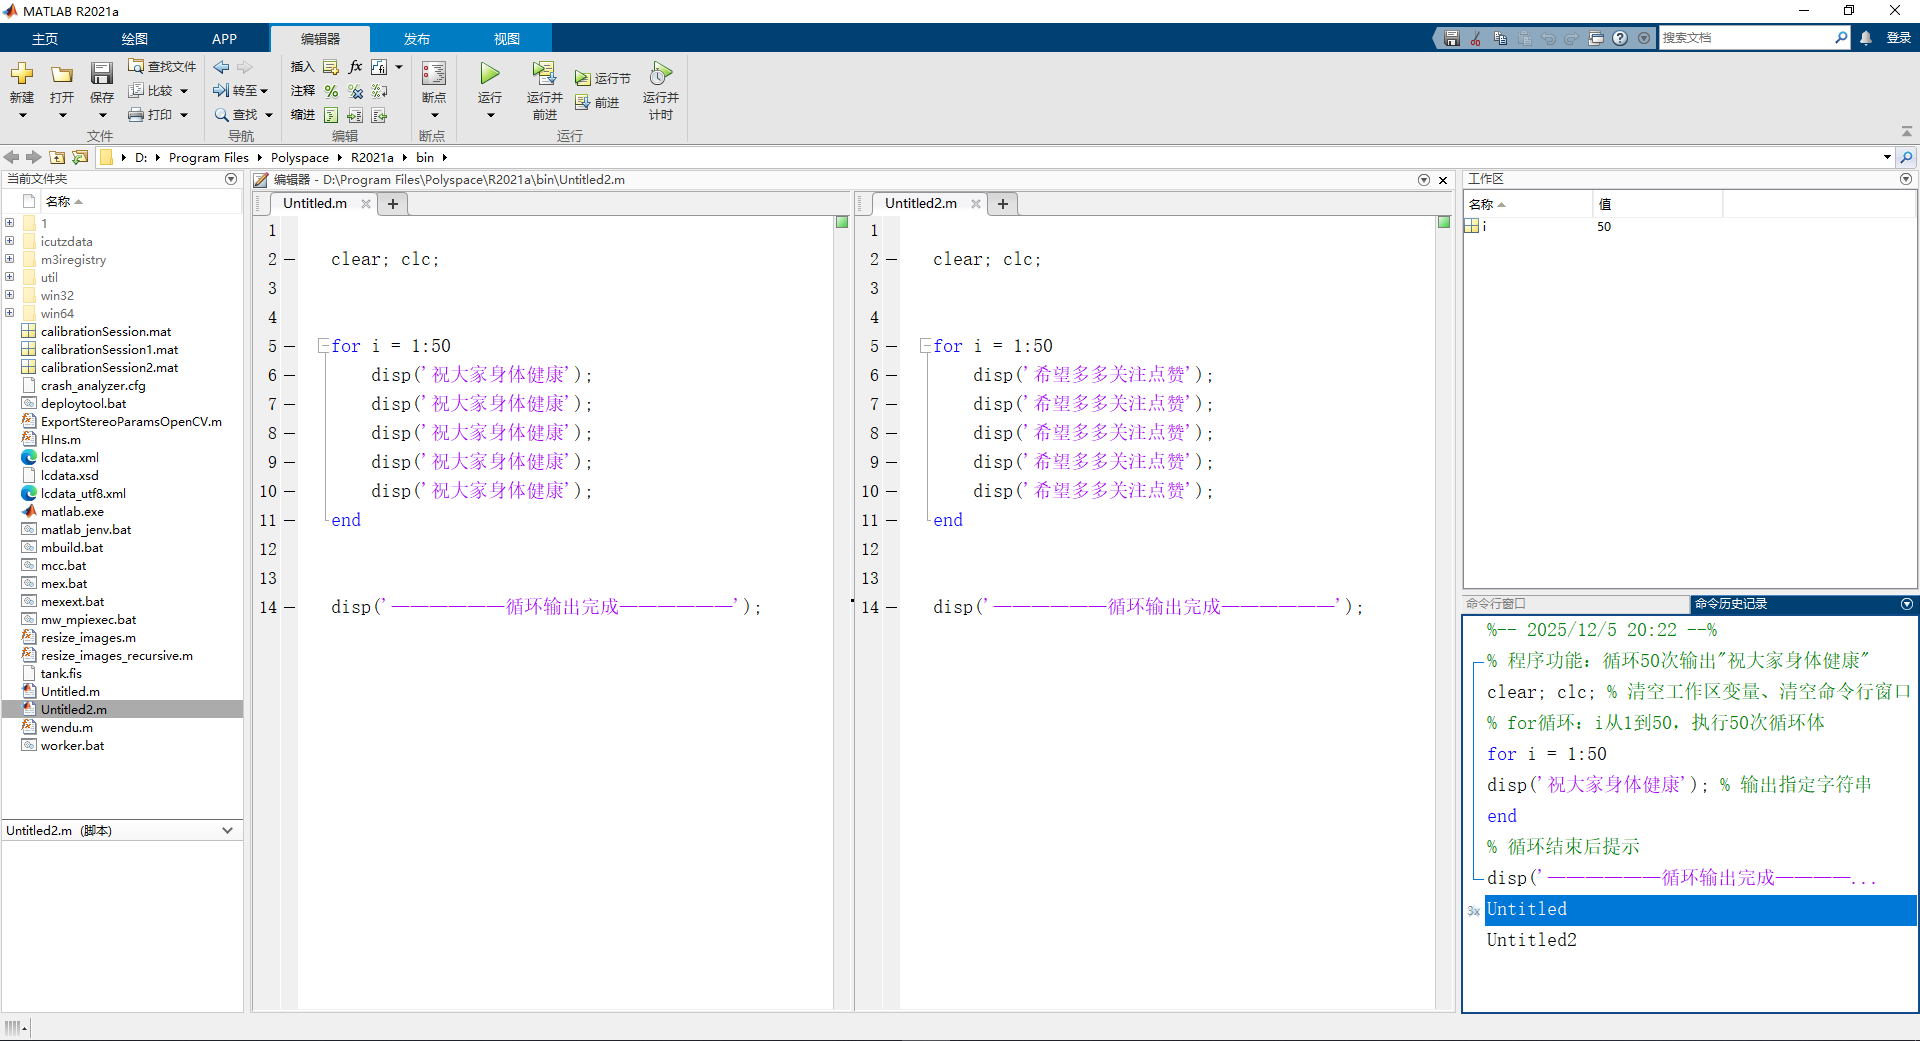The image size is (1920, 1041).
Task: Click the cut scissors icon in quick access
Action: click(1476, 38)
